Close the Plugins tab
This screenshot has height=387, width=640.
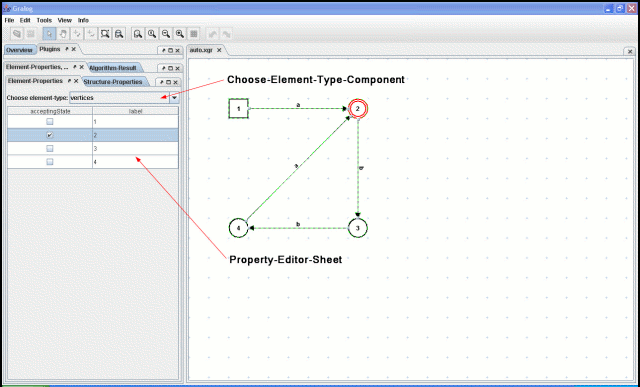pyautogui.click(x=74, y=49)
